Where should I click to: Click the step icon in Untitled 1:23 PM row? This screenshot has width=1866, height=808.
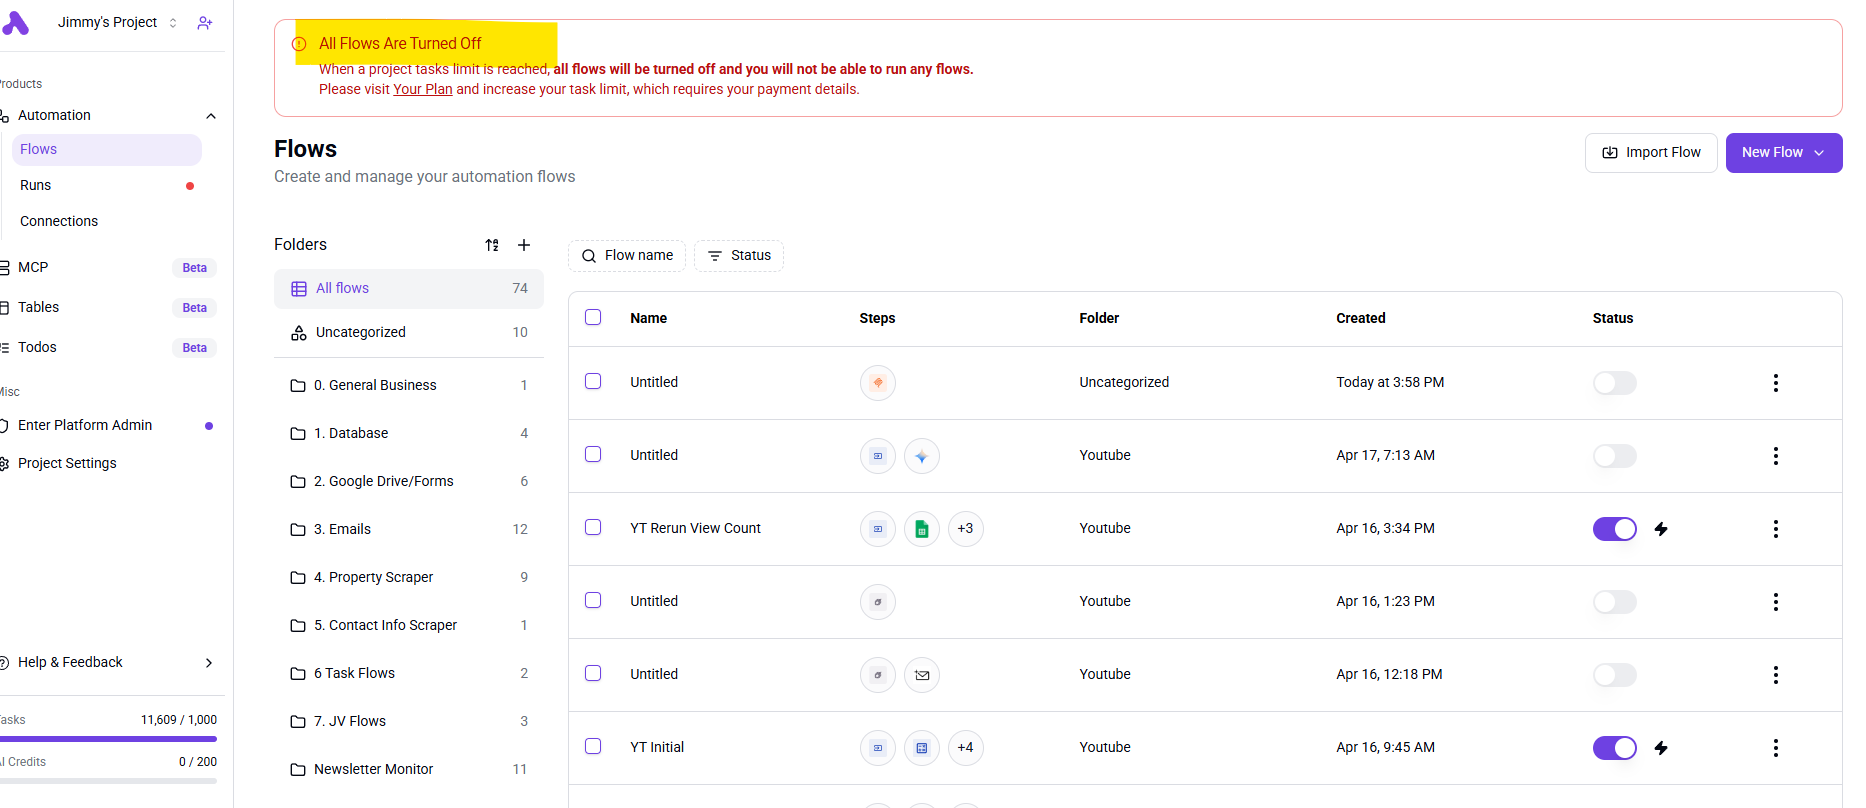point(878,602)
